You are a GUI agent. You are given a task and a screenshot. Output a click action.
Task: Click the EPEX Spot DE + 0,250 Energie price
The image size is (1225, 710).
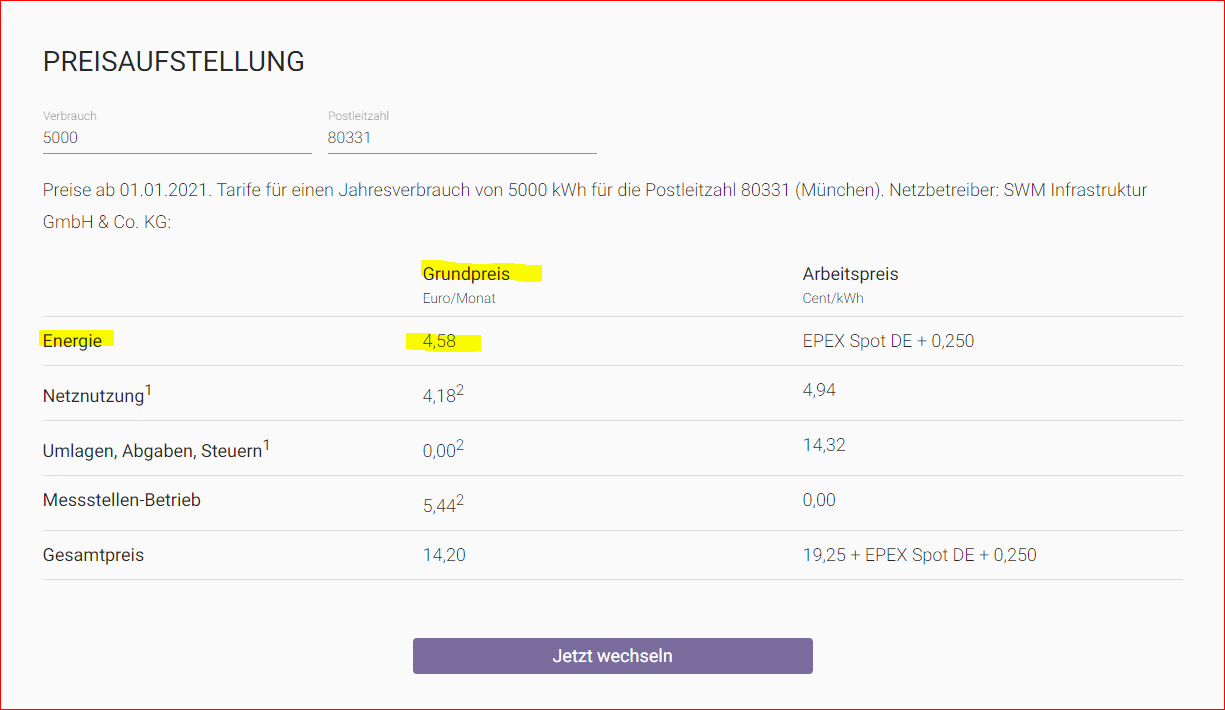888,341
